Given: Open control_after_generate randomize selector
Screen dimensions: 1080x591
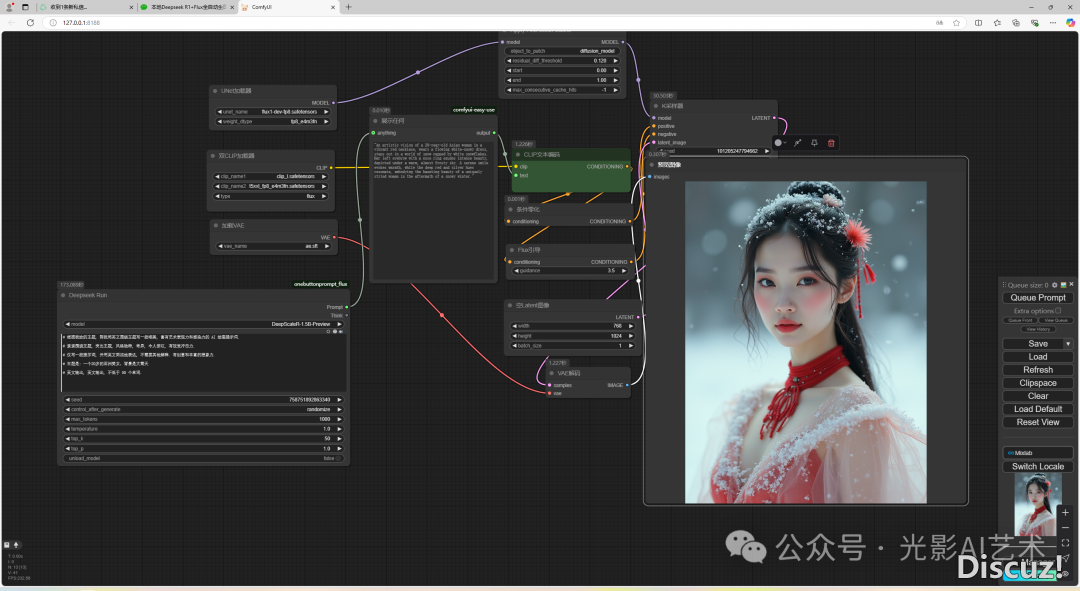Looking at the screenshot, I should coord(204,409).
